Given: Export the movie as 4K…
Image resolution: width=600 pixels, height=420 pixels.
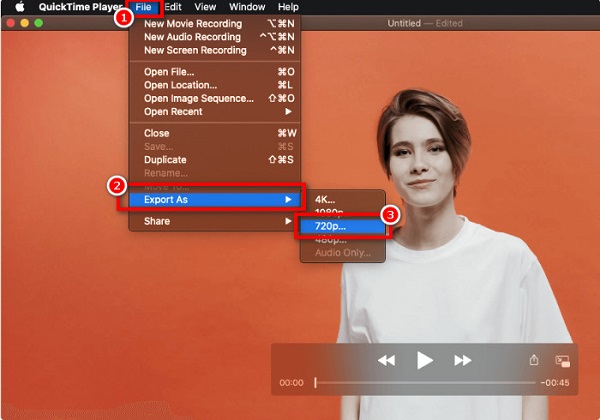Looking at the screenshot, I should (x=342, y=199).
